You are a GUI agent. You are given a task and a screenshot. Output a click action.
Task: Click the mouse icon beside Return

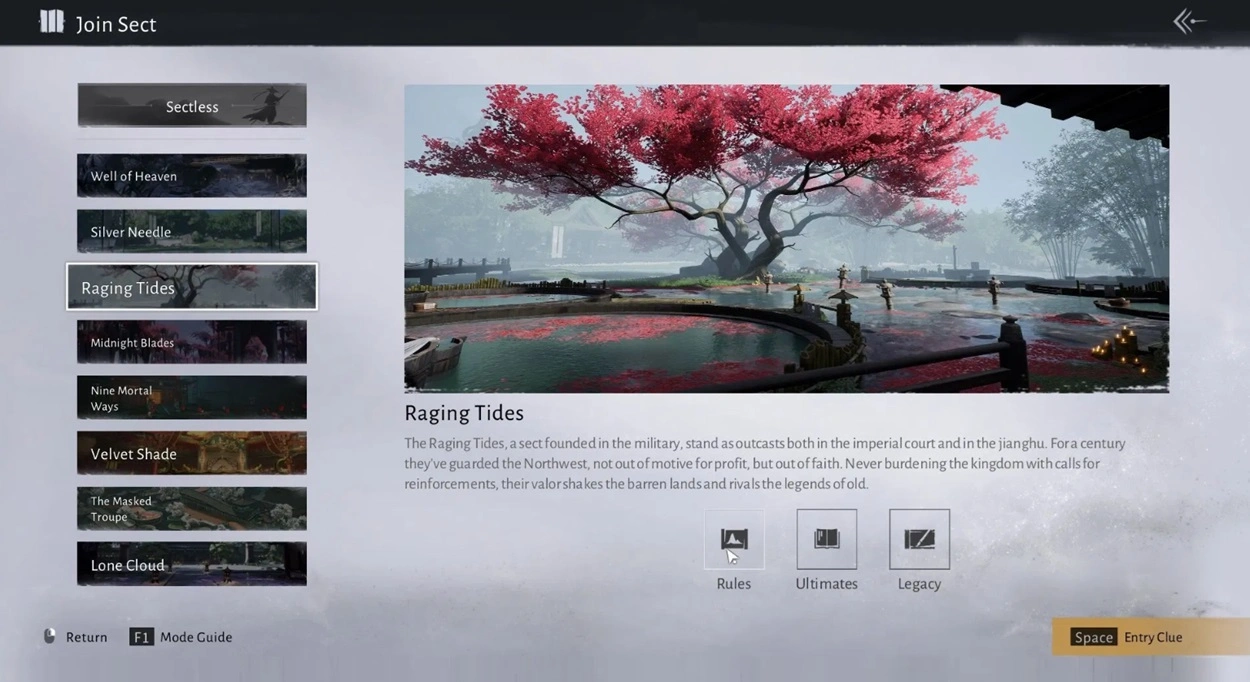[50, 636]
